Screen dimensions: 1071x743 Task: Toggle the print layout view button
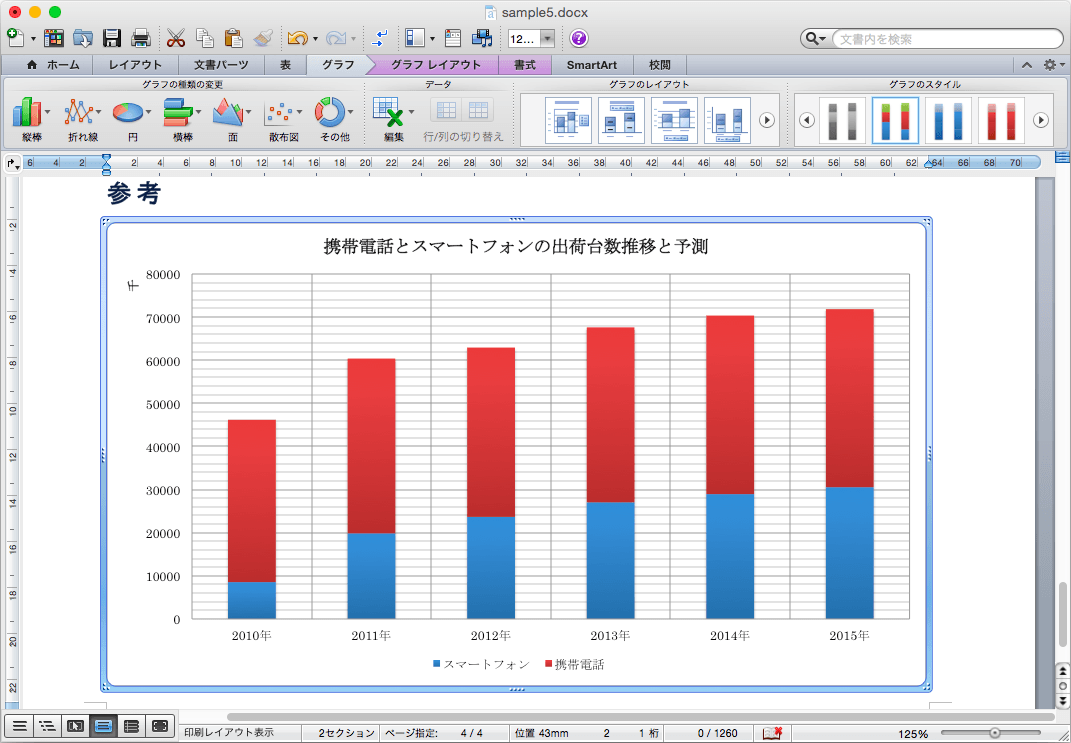(x=103, y=726)
